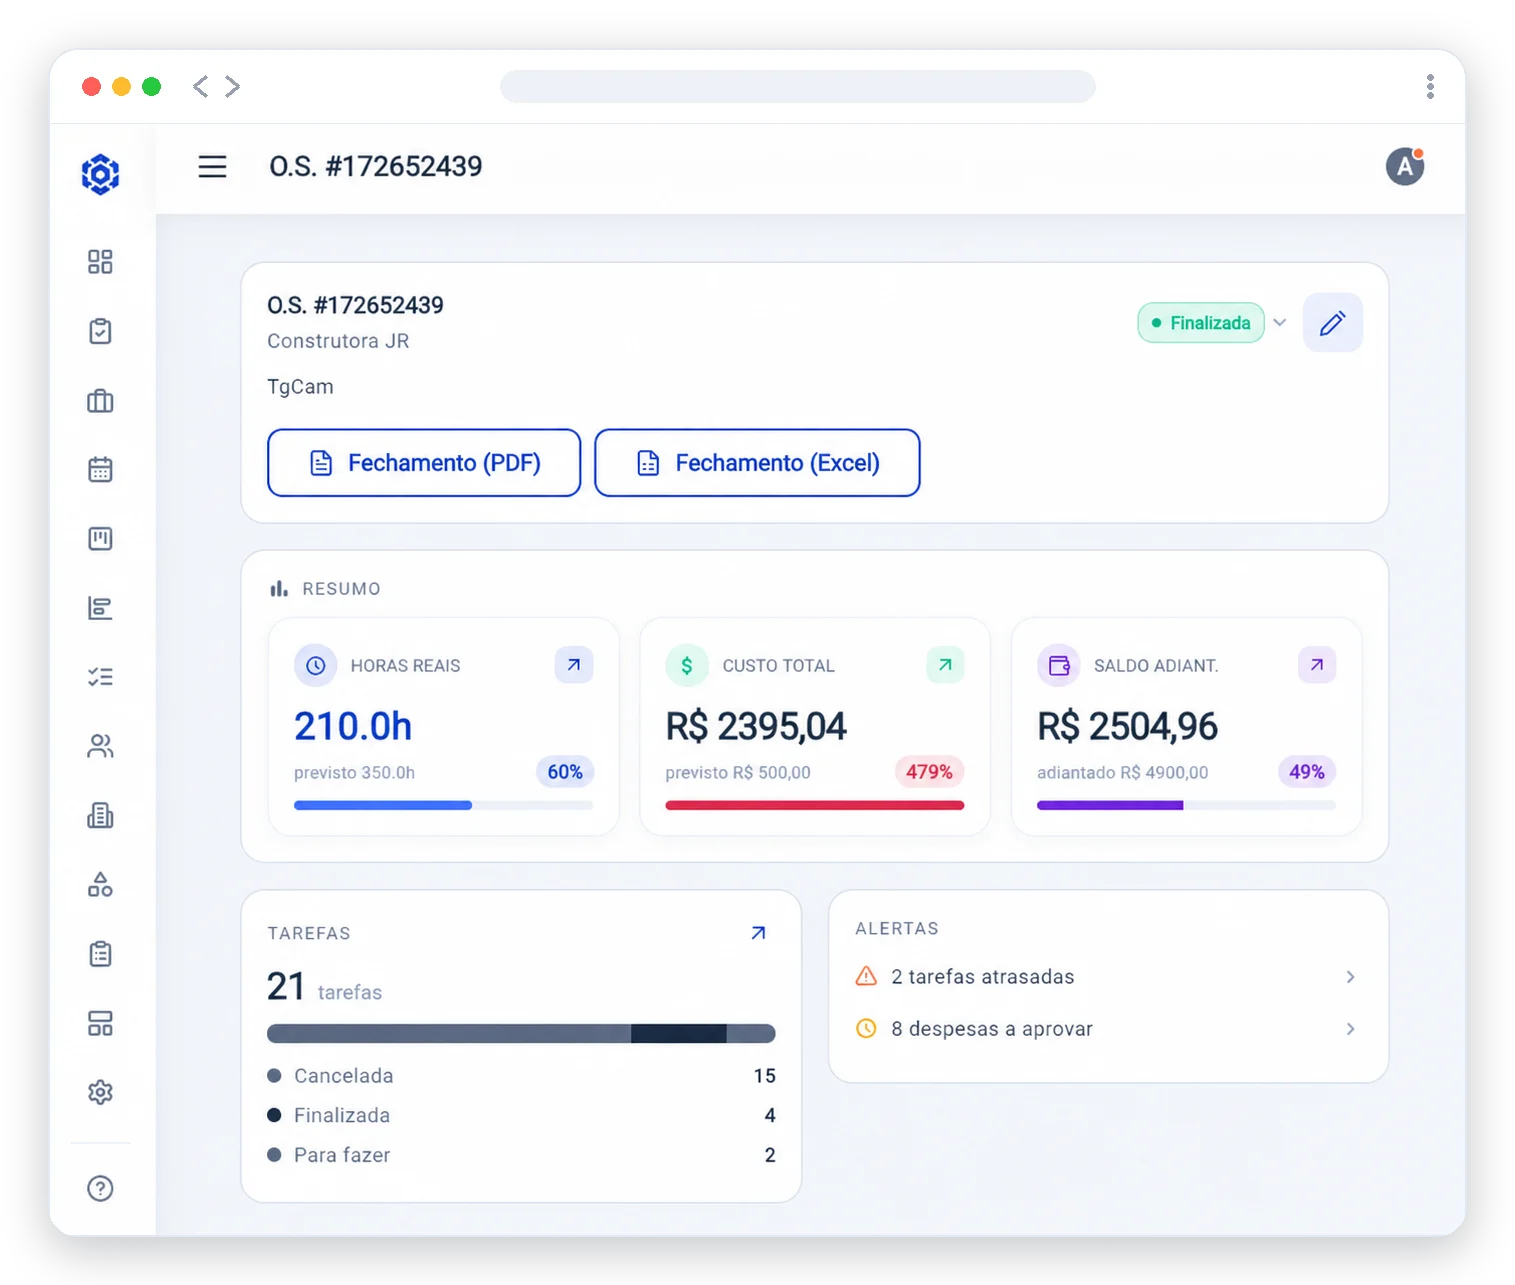Edit the order with the pencil icon

(1332, 323)
